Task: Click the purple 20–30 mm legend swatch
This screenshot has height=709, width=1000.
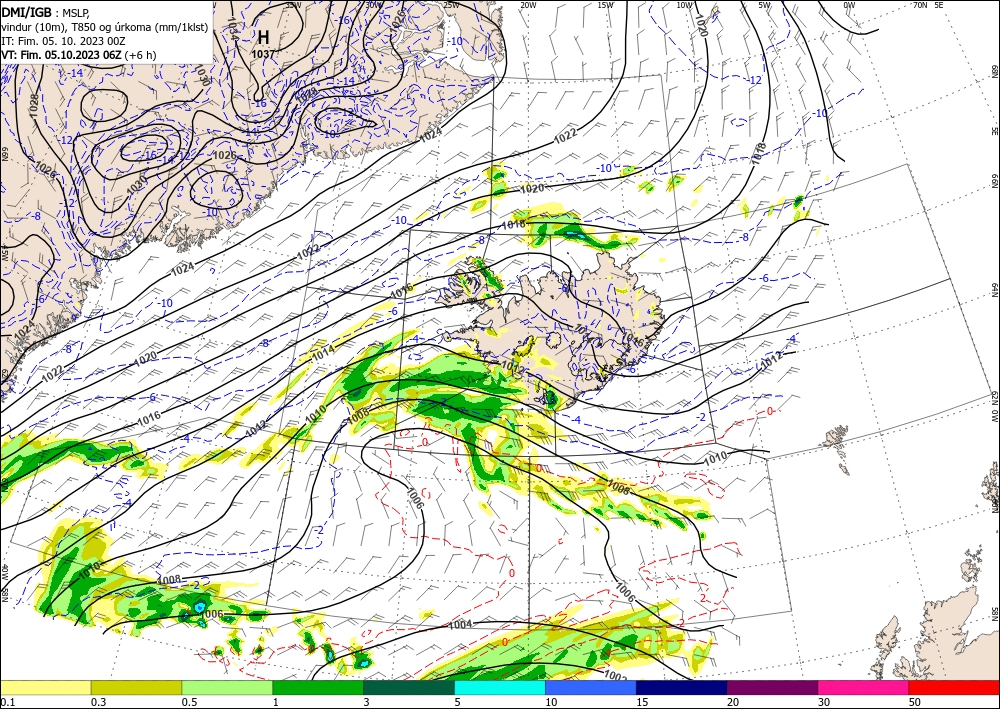Action: pyautogui.click(x=772, y=687)
